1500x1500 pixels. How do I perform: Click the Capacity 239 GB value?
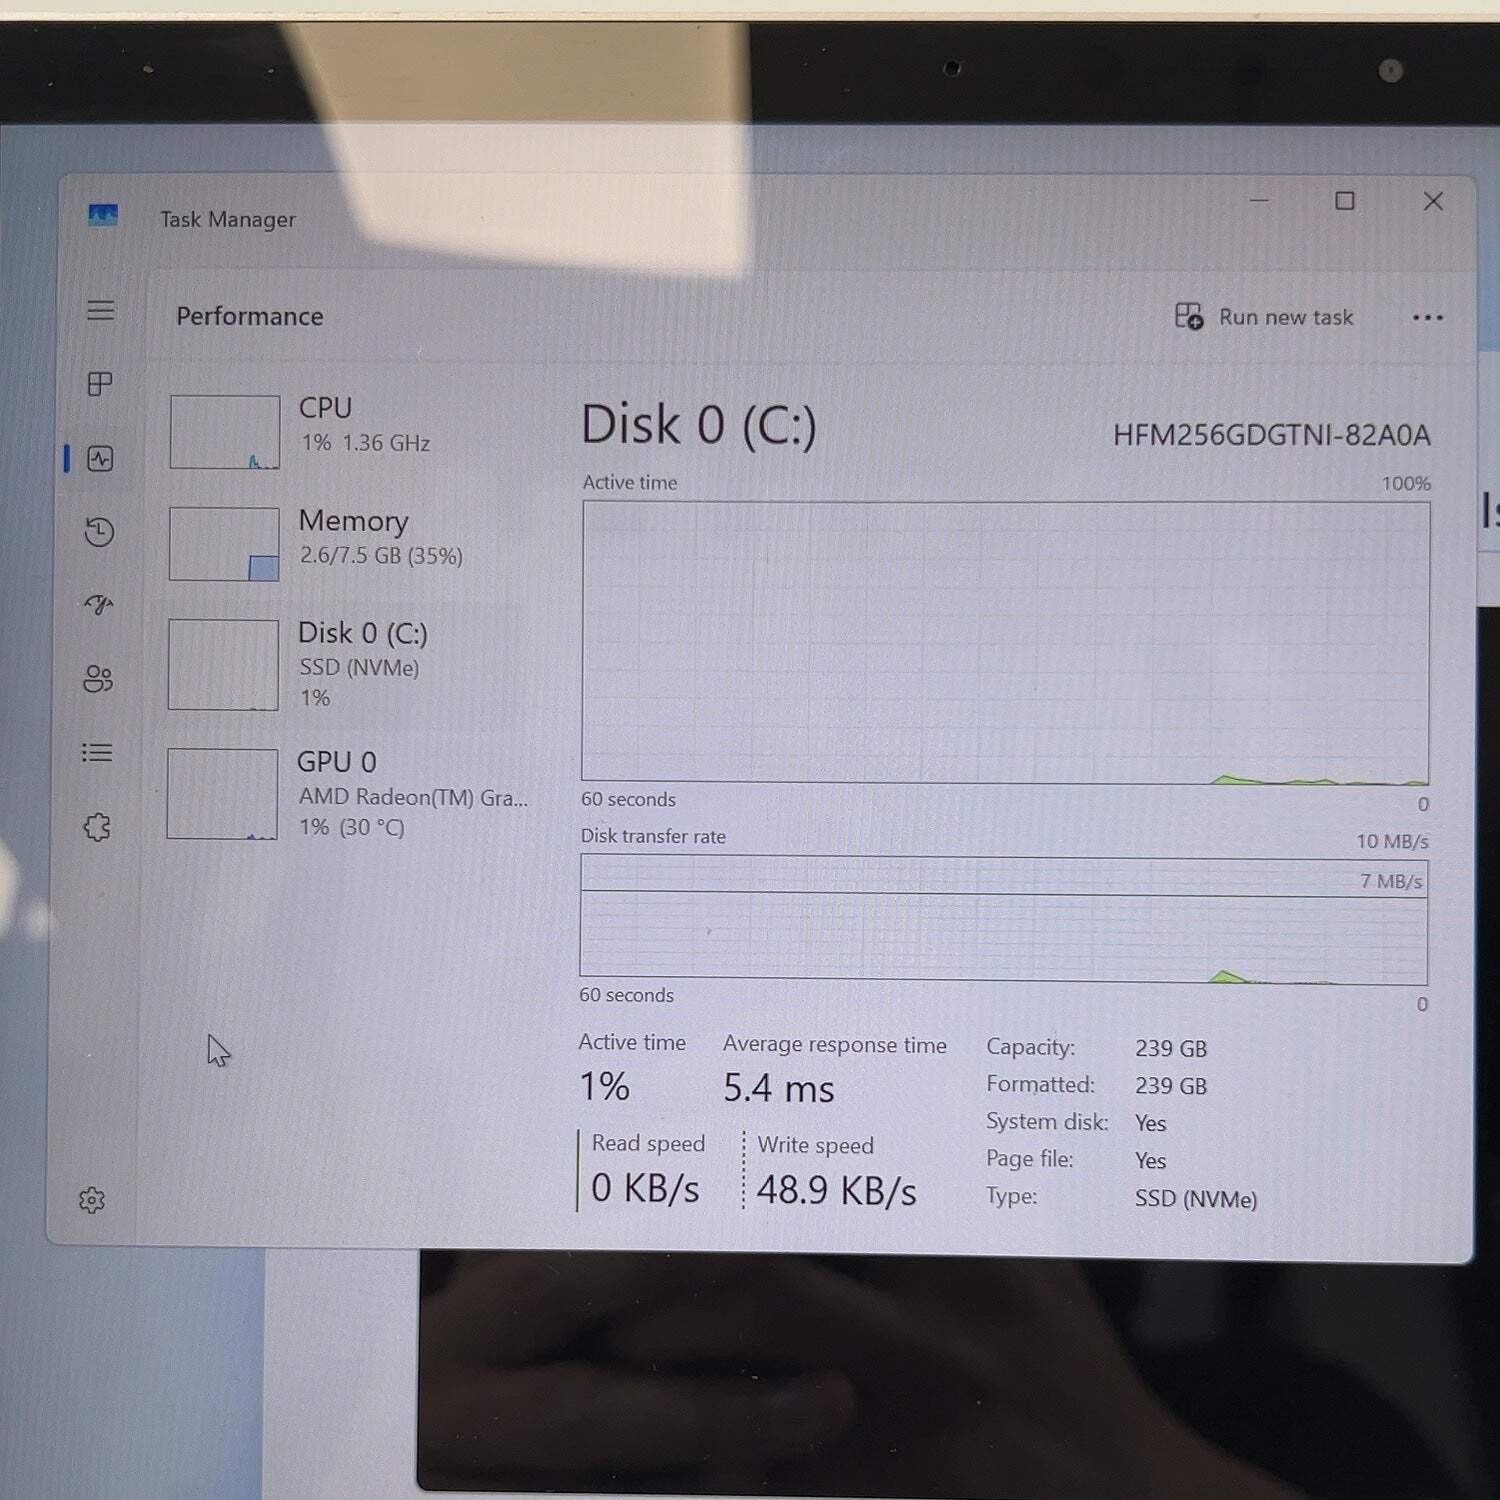1171,1048
